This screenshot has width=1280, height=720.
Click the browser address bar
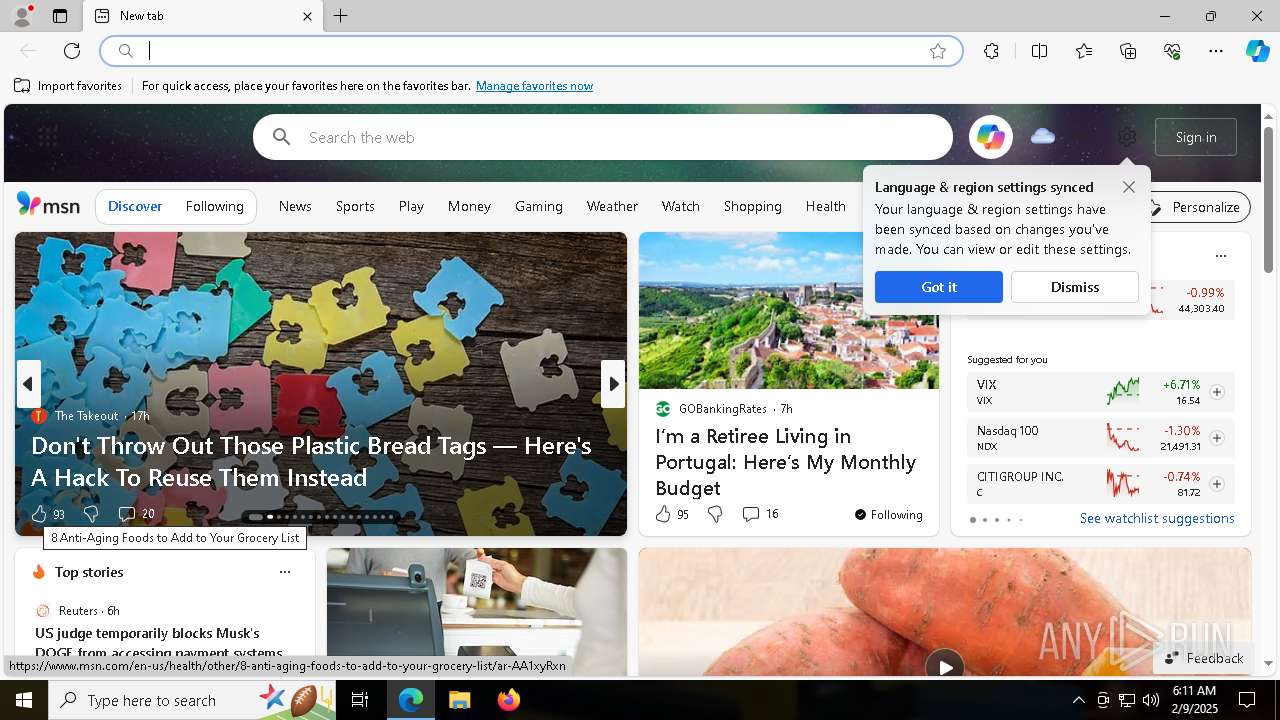[x=531, y=51]
